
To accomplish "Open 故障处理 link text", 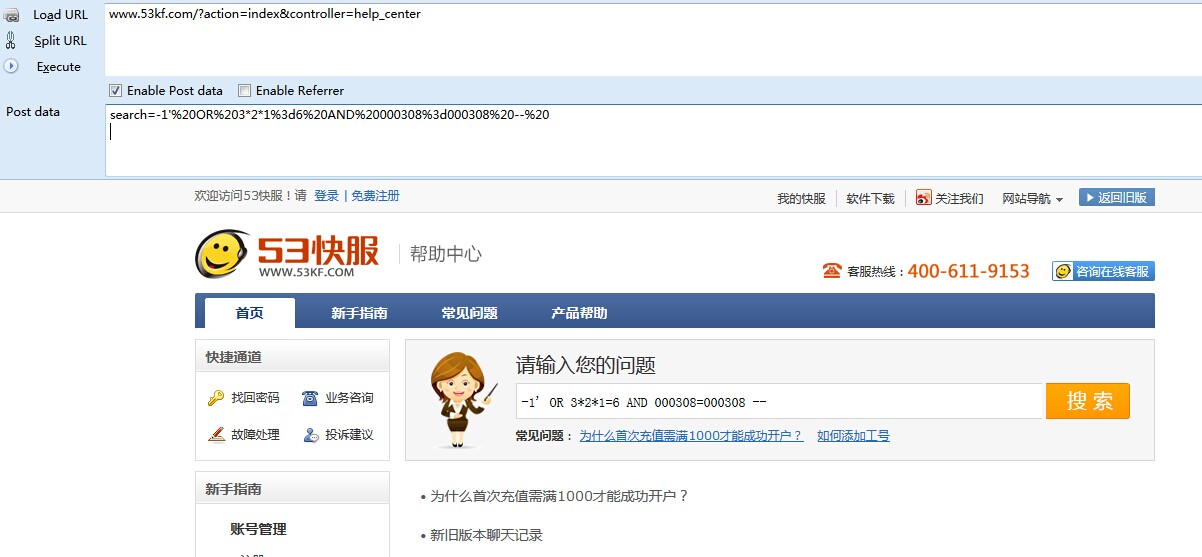I will pyautogui.click(x=255, y=435).
